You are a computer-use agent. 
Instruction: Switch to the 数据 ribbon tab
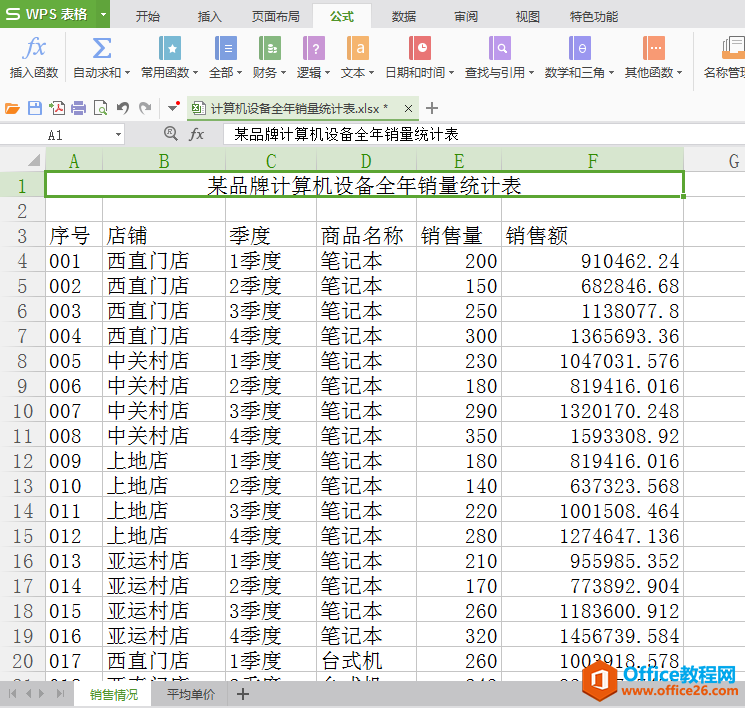click(x=404, y=17)
